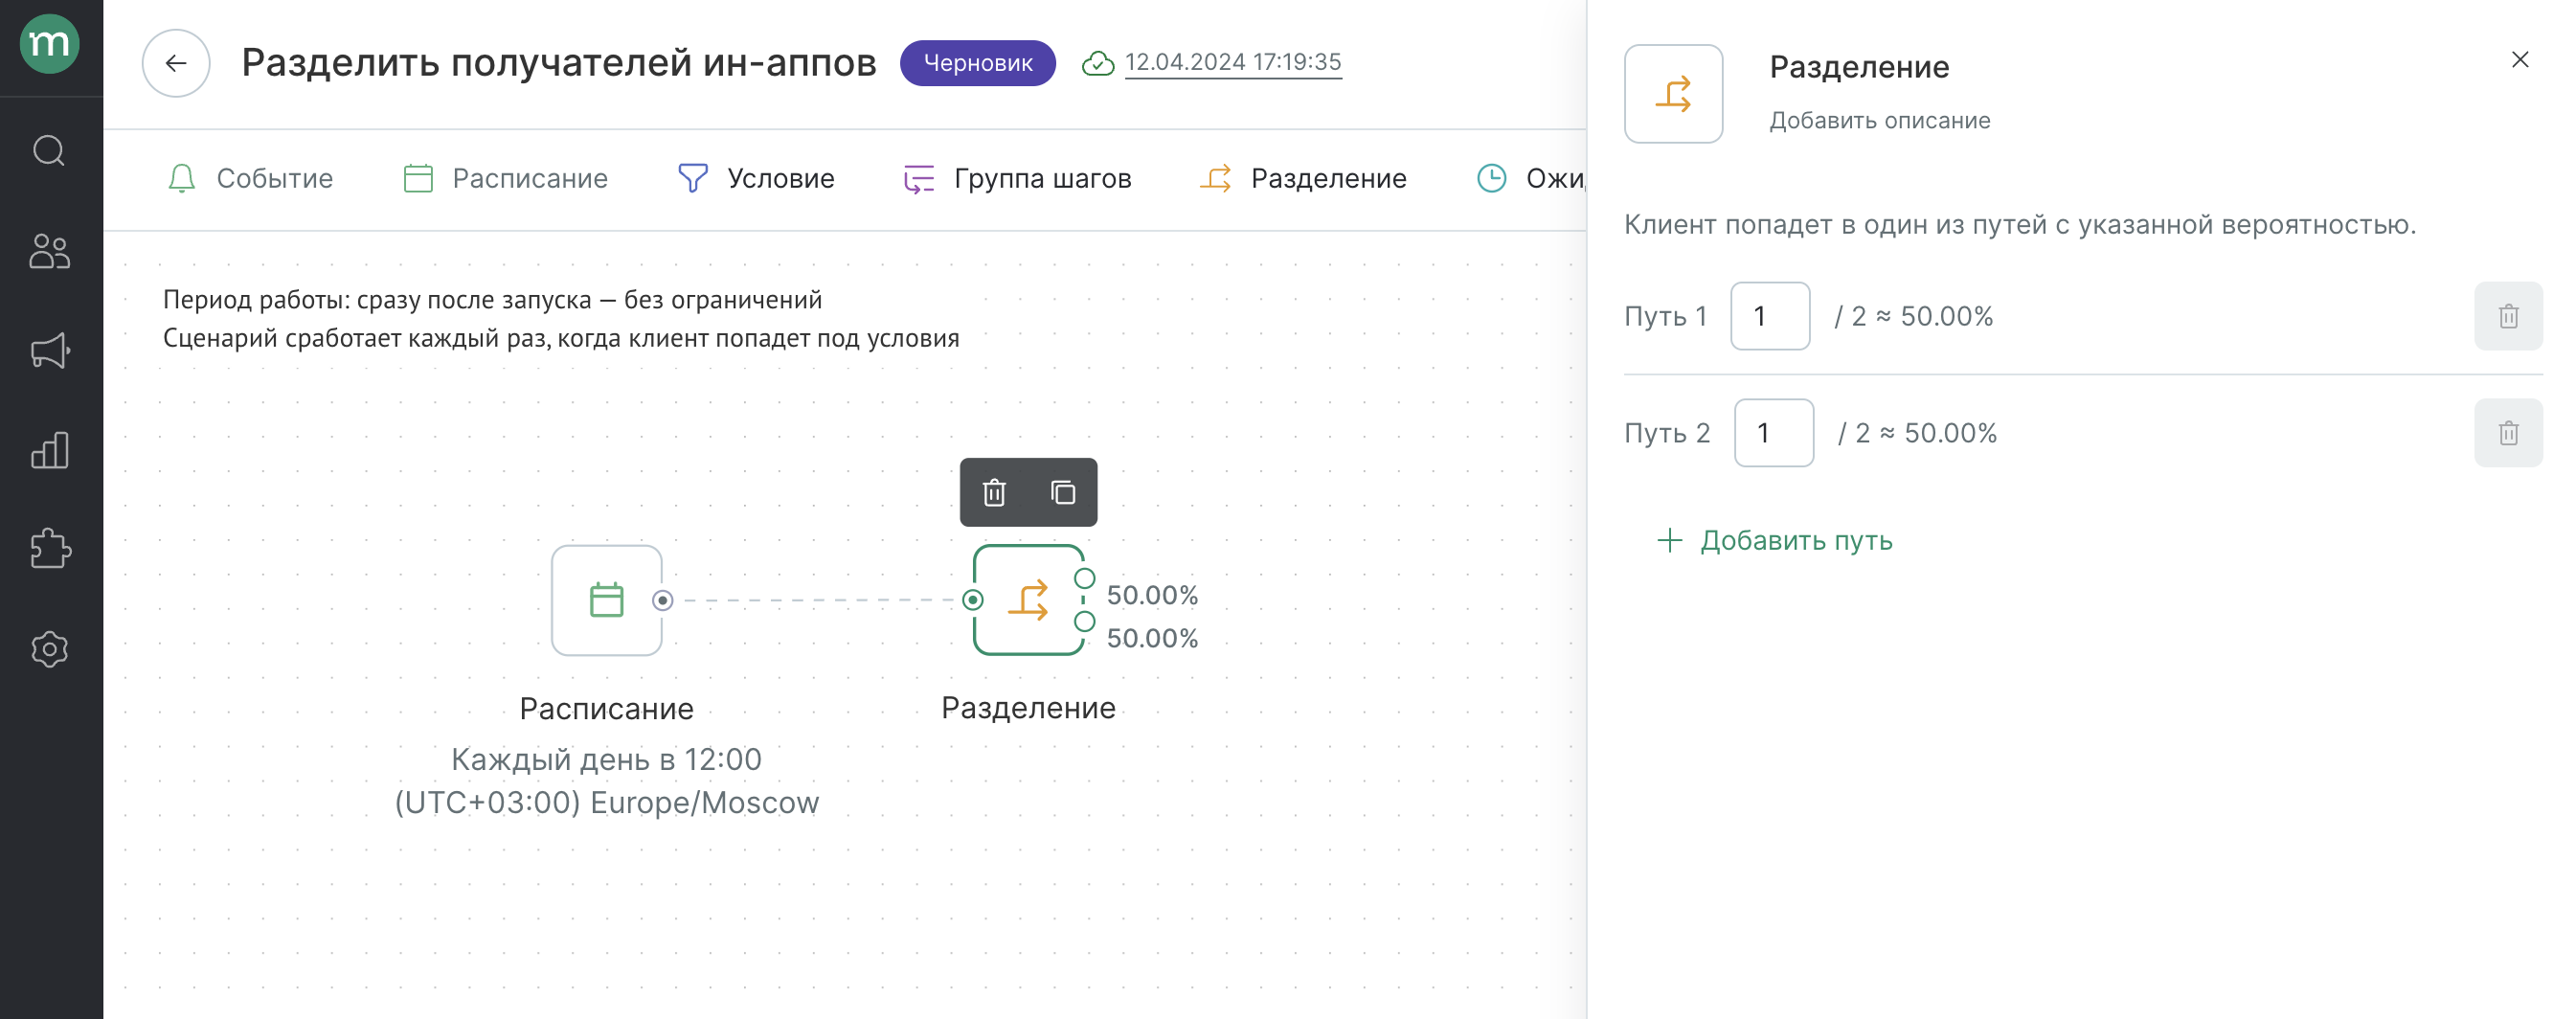Click the Расписание label under node

tap(607, 709)
